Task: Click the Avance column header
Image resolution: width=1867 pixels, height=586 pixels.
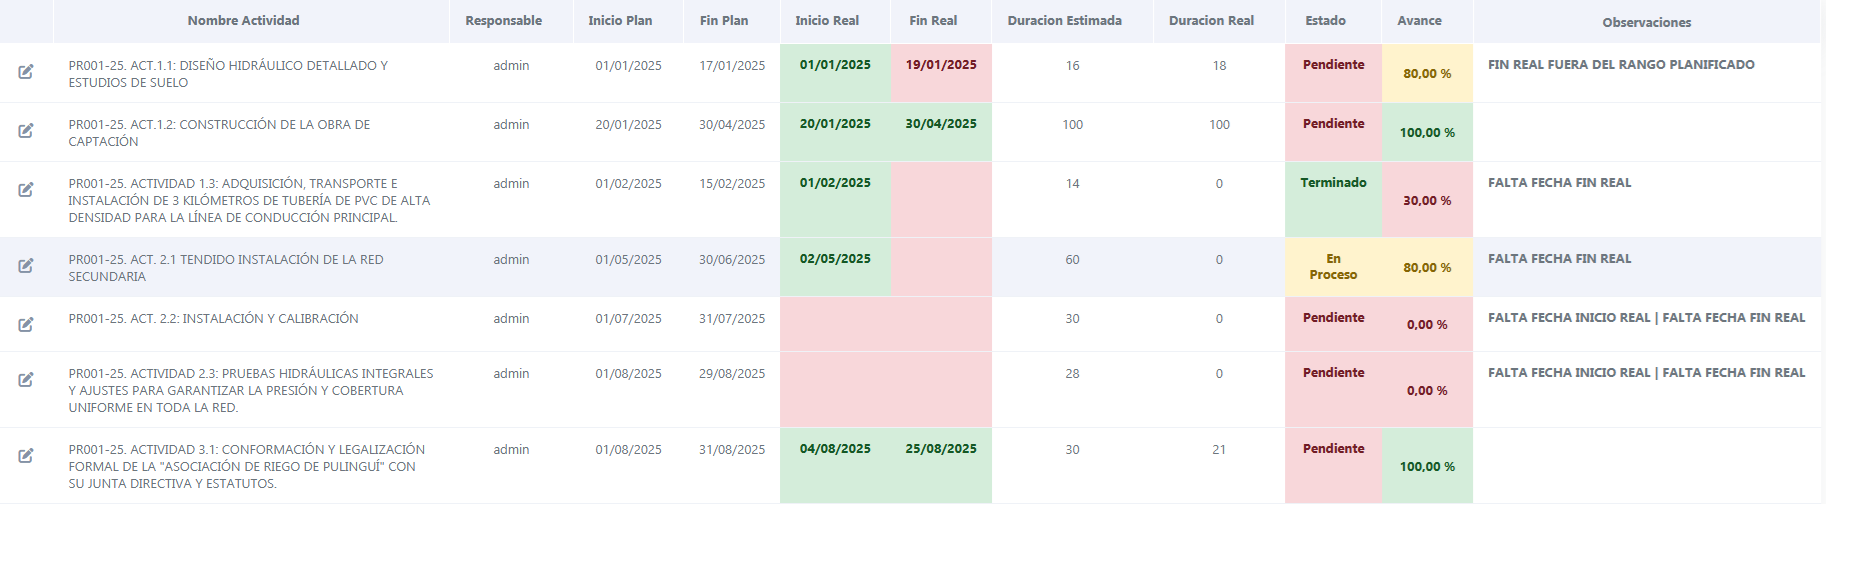Action: [1419, 21]
